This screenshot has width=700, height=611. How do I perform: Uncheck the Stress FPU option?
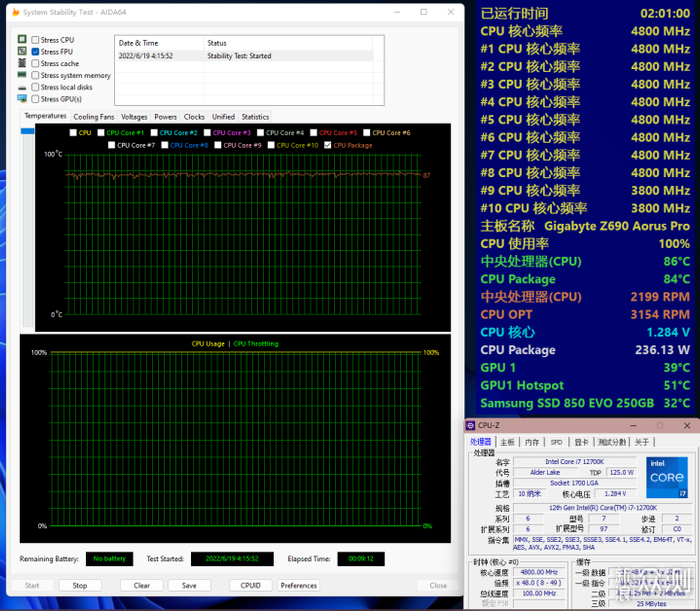click(36, 52)
